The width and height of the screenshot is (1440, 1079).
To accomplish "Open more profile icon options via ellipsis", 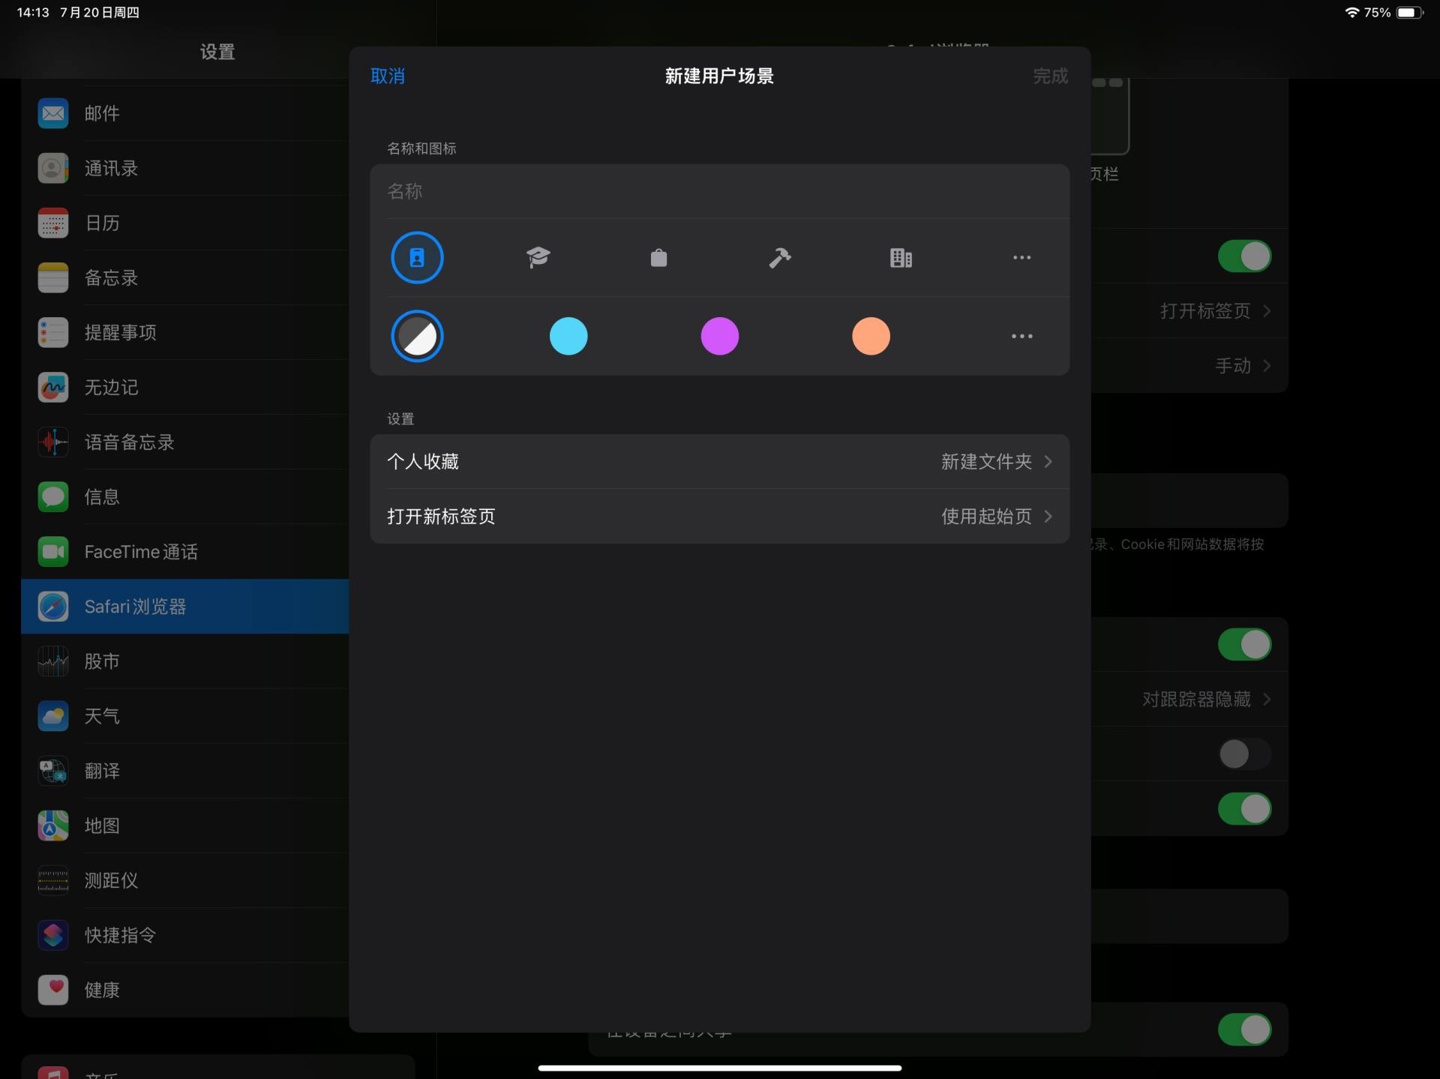I will pos(1022,257).
